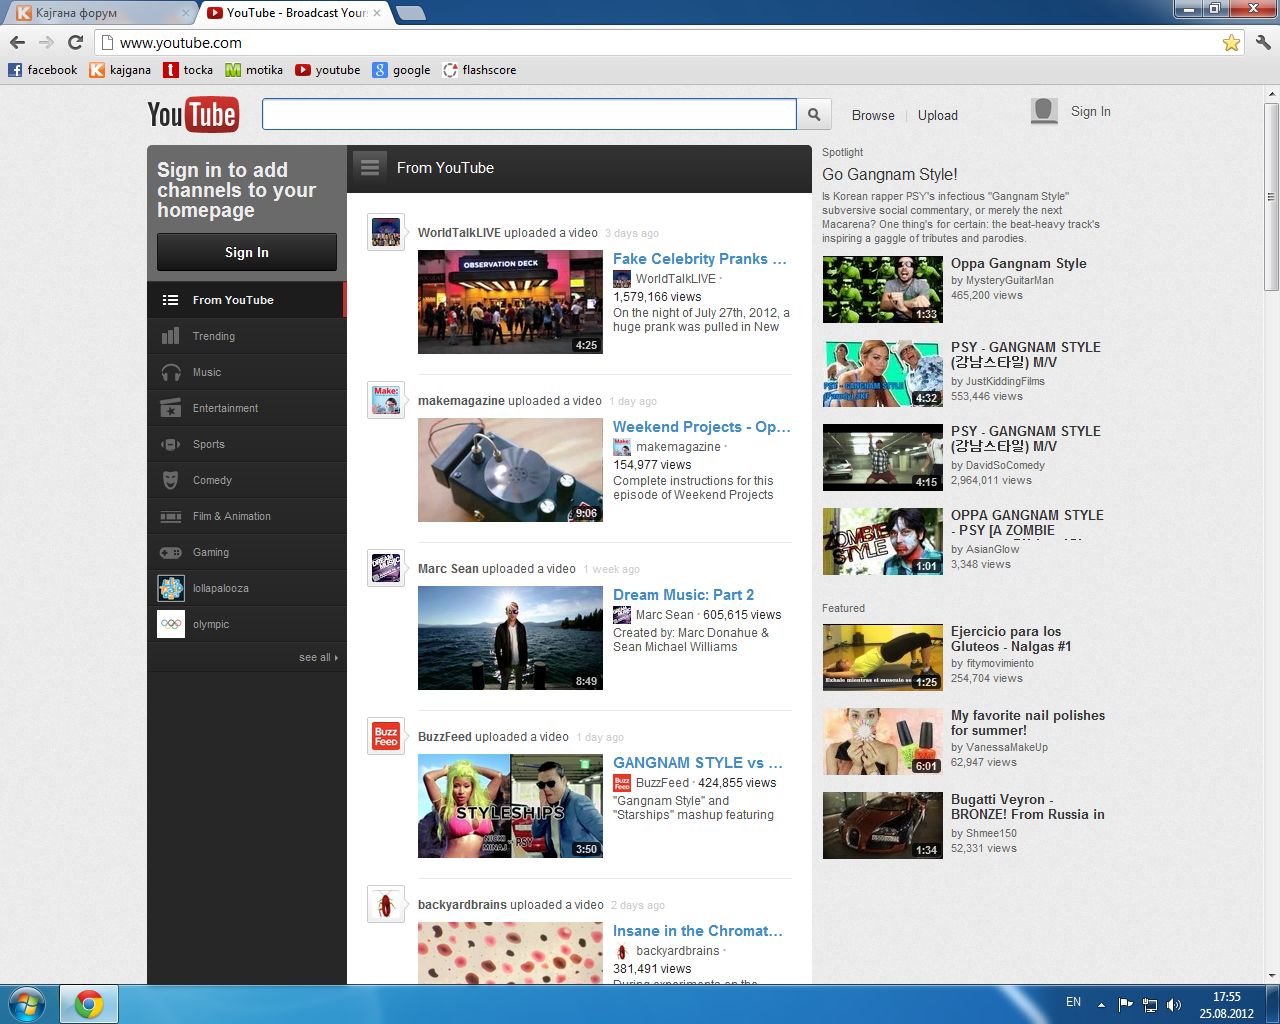Reload the page using the refresh icon

(75, 42)
